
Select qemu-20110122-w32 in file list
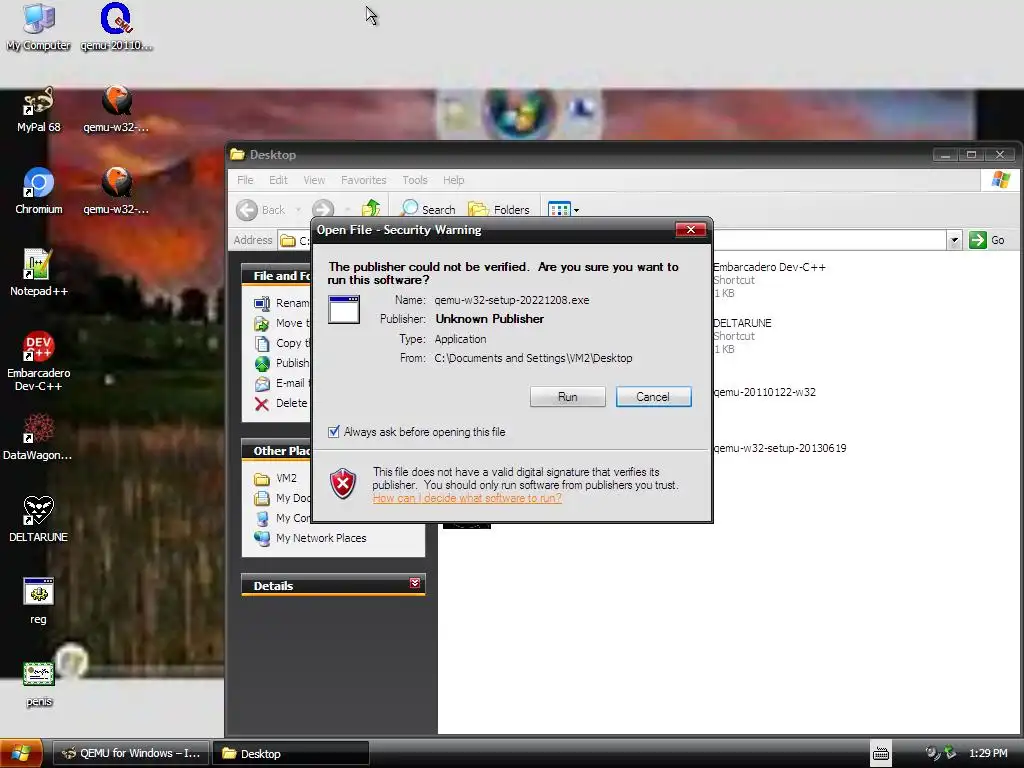click(x=764, y=392)
